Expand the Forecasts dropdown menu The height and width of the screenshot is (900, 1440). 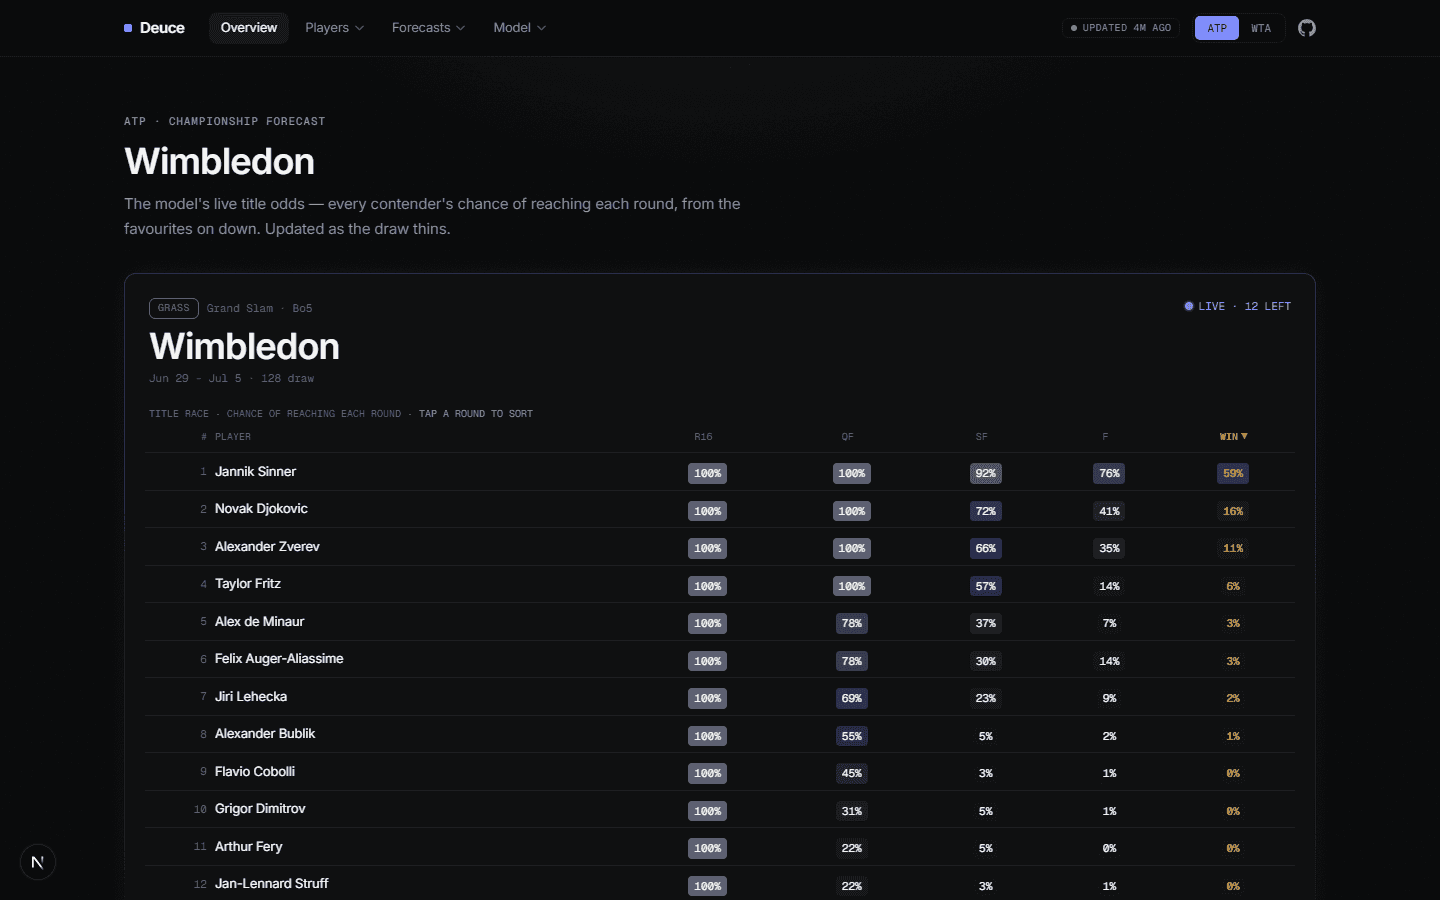point(428,28)
